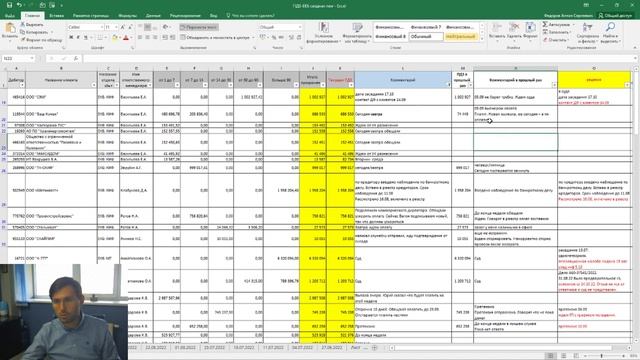
Task: Click Merge and Center button
Action: point(215,38)
